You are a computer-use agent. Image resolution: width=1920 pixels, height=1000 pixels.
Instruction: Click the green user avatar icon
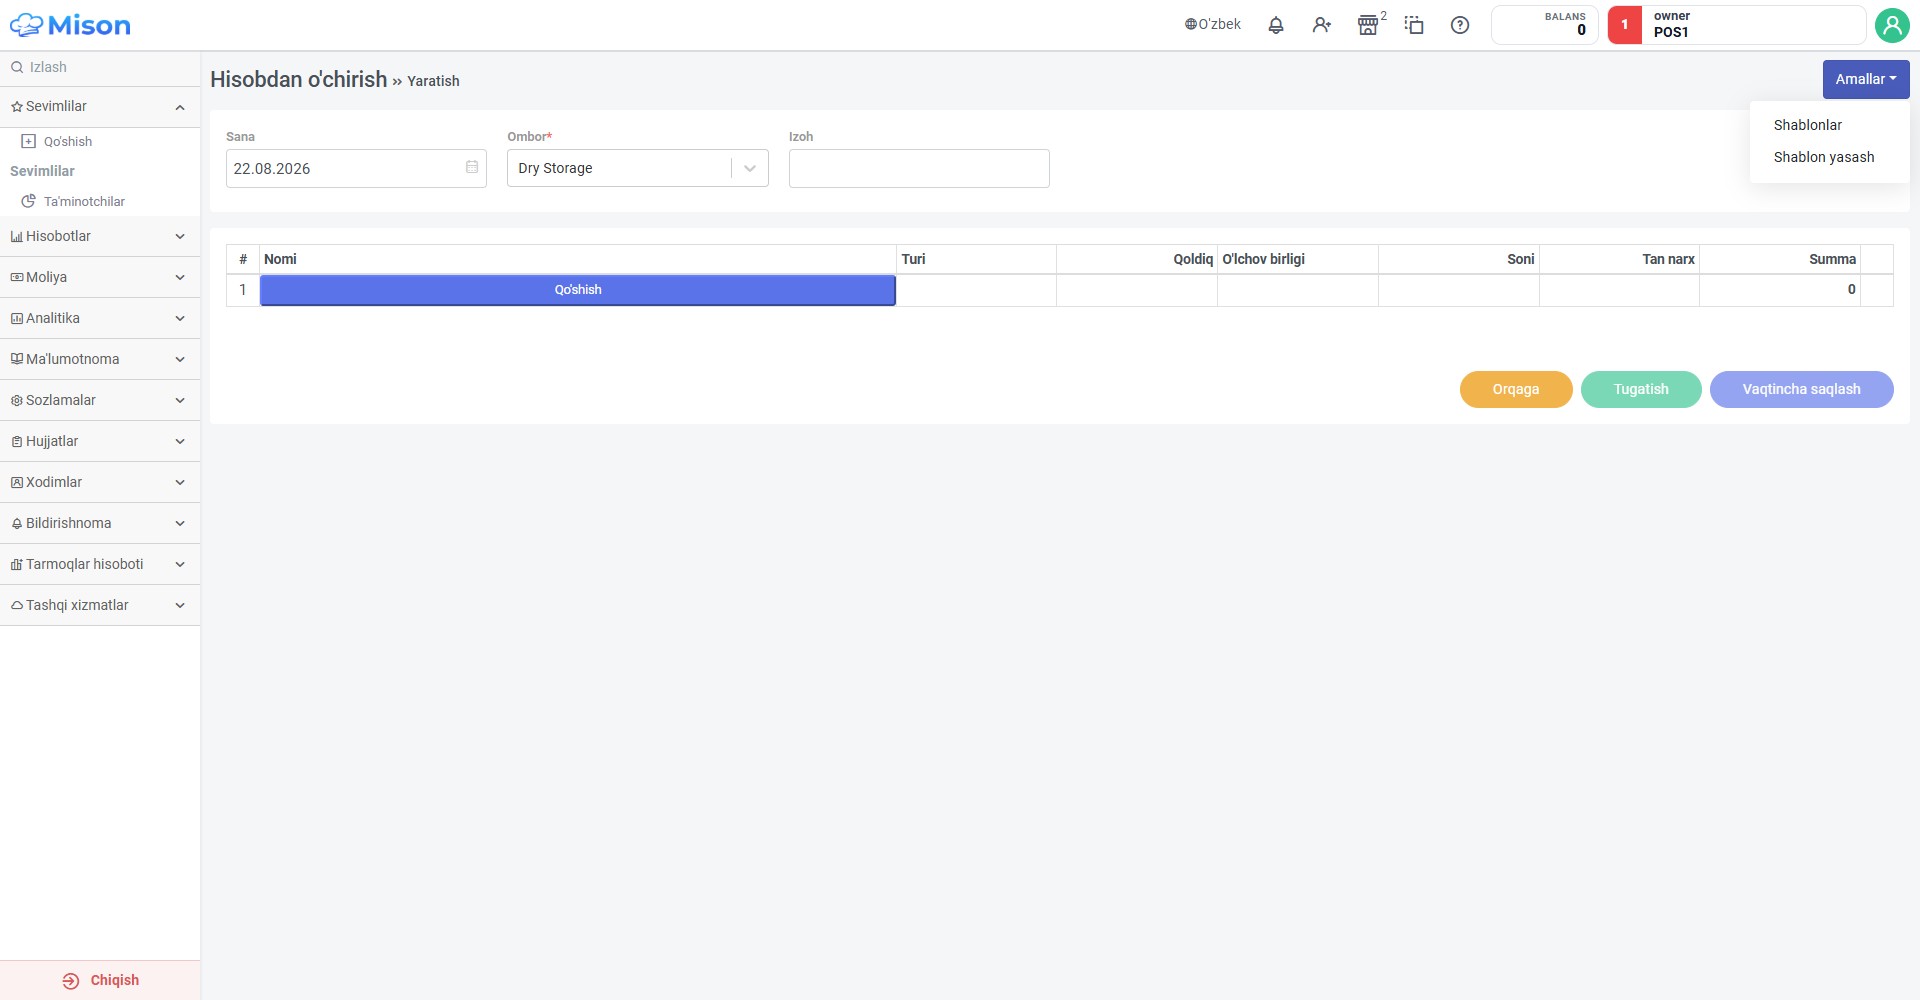point(1892,25)
